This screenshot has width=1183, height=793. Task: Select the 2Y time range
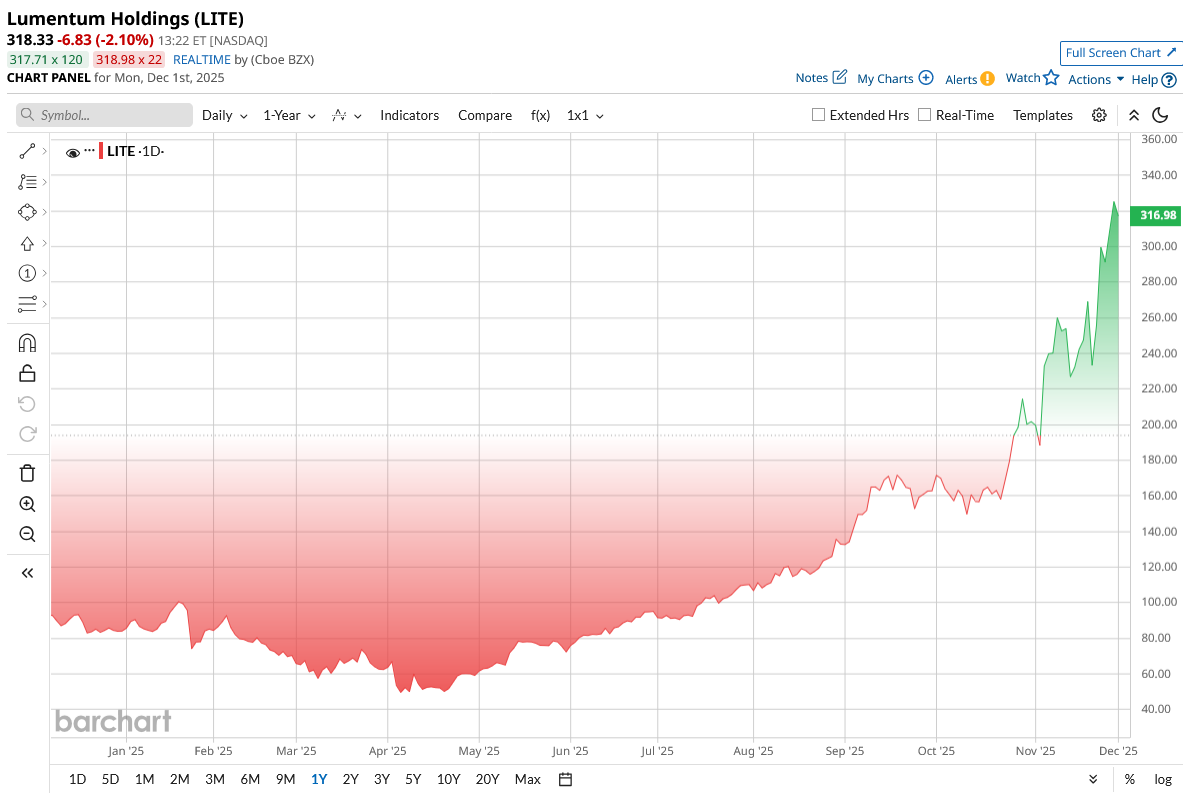point(351,779)
